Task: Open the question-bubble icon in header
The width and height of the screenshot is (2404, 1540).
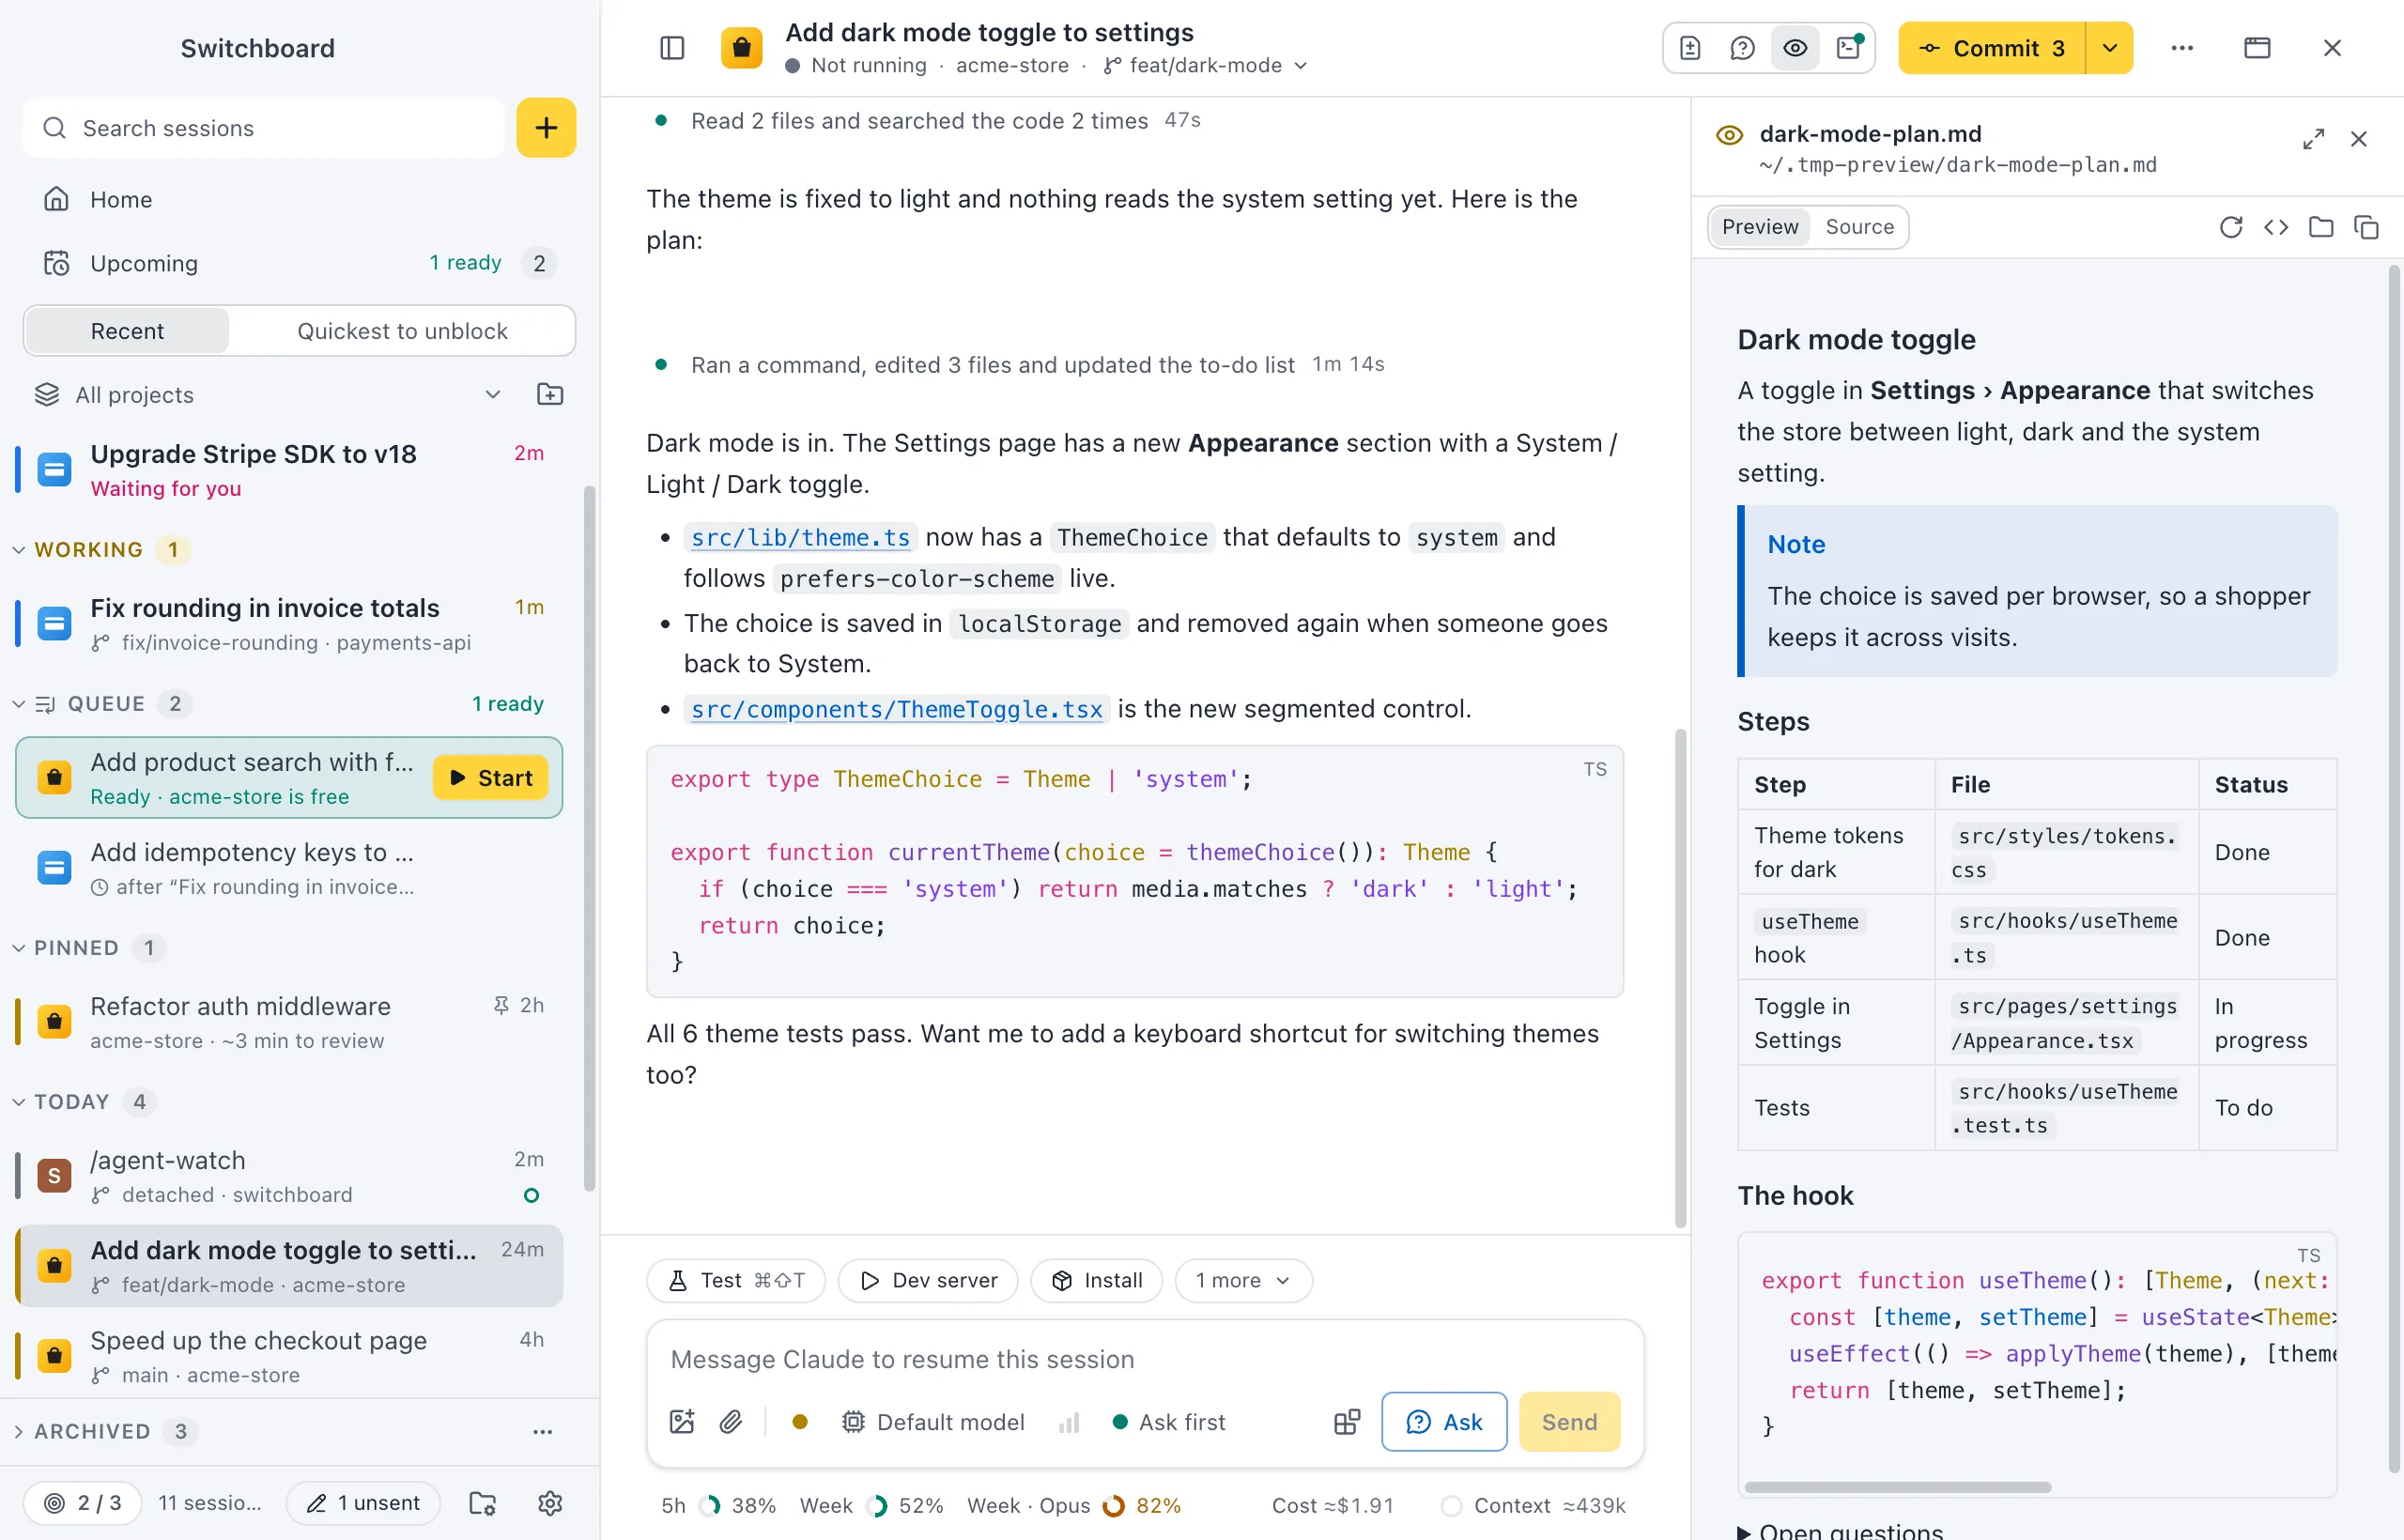Action: point(1742,48)
